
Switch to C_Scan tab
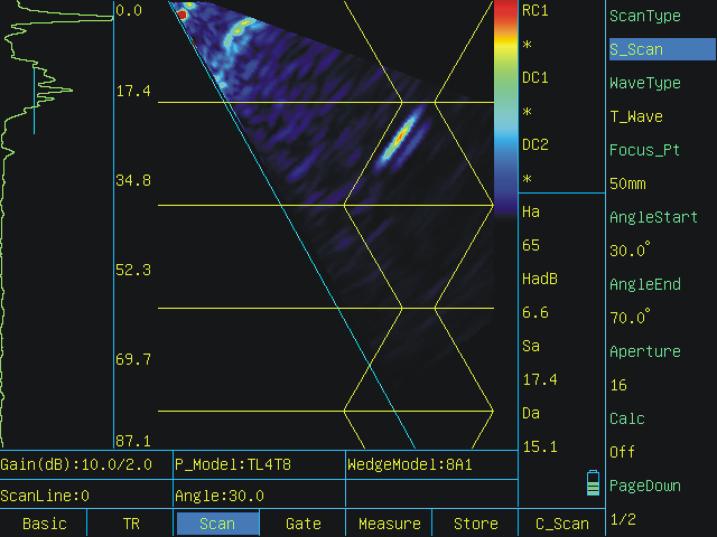point(561,524)
